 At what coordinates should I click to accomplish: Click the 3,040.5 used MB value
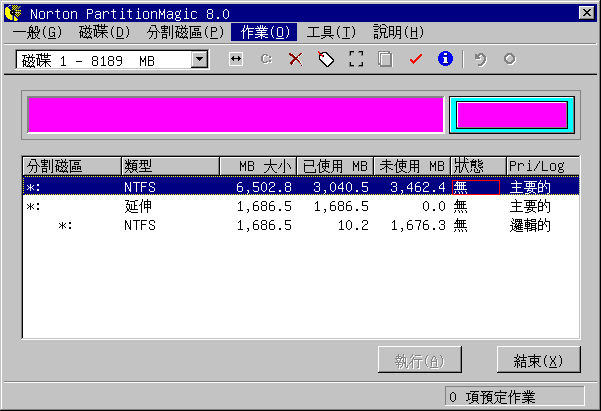coord(341,187)
